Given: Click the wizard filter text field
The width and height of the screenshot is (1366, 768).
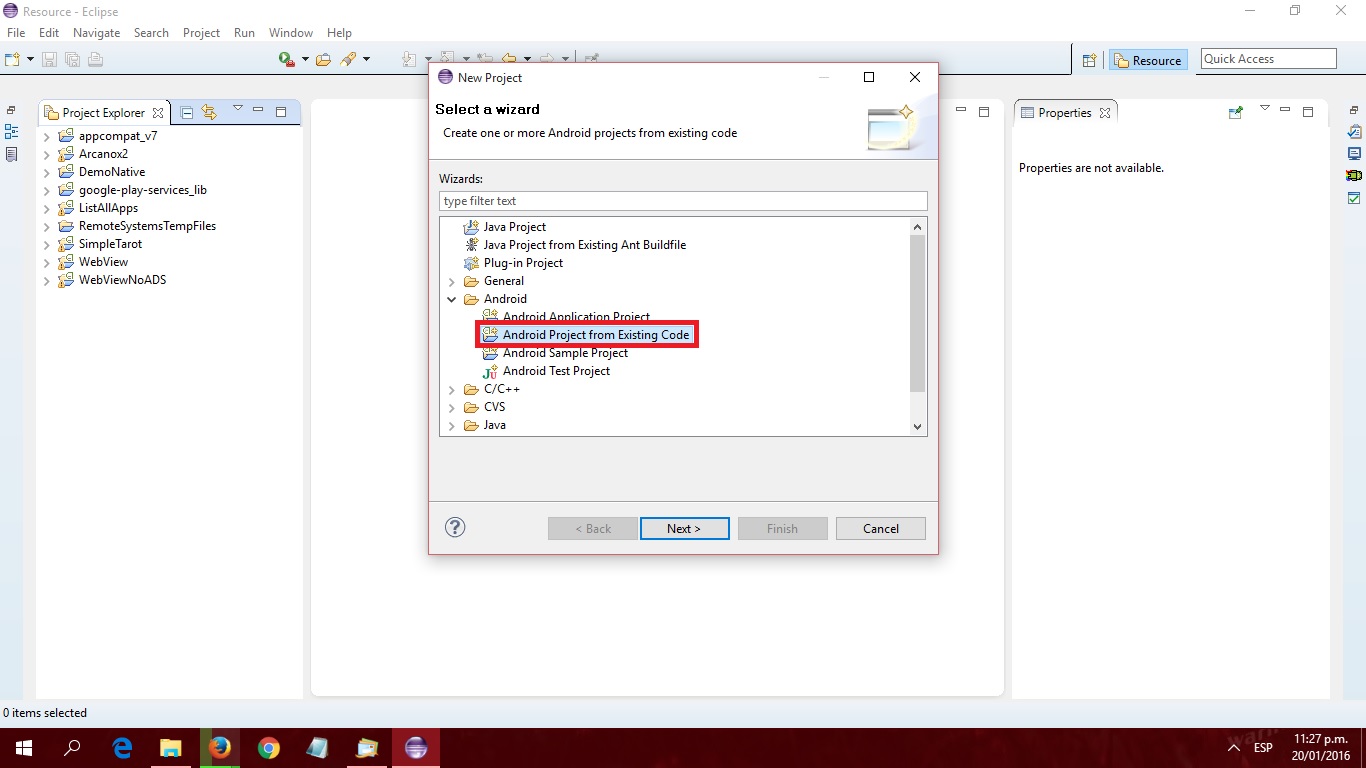Looking at the screenshot, I should [x=683, y=201].
